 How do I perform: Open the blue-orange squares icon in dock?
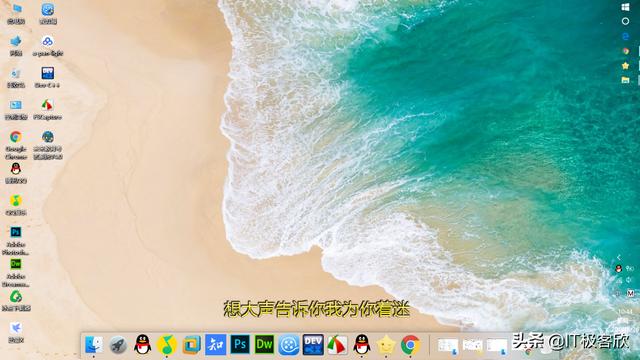tap(191, 345)
